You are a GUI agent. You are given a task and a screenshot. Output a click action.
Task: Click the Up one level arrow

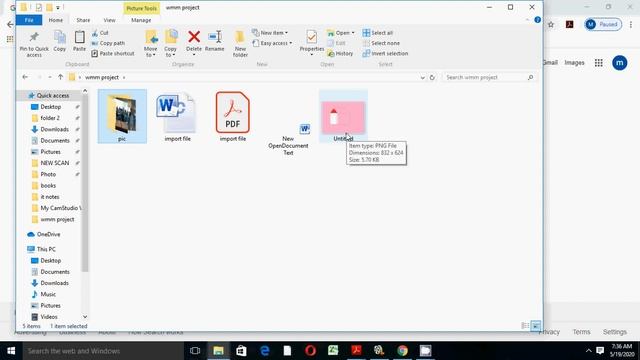(60, 77)
